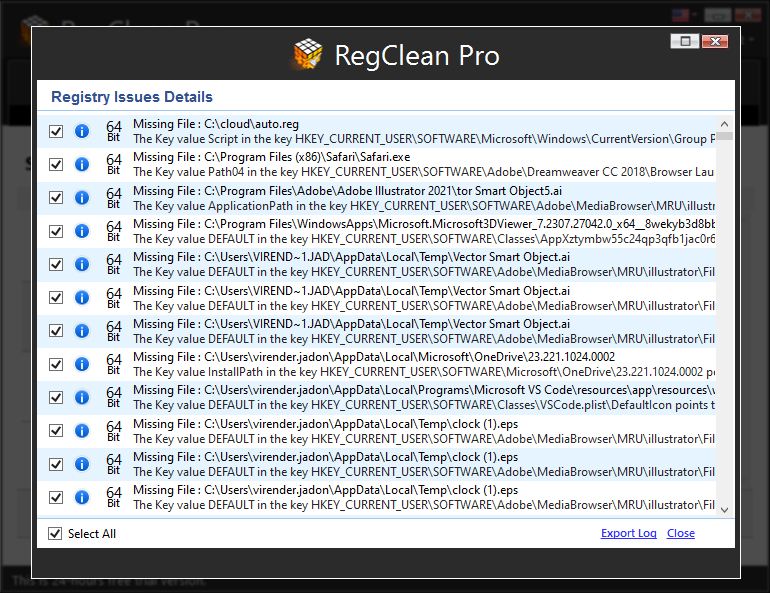
Task: Select 'The Key value Path04' Dreamweaver line
Action: click(424, 172)
